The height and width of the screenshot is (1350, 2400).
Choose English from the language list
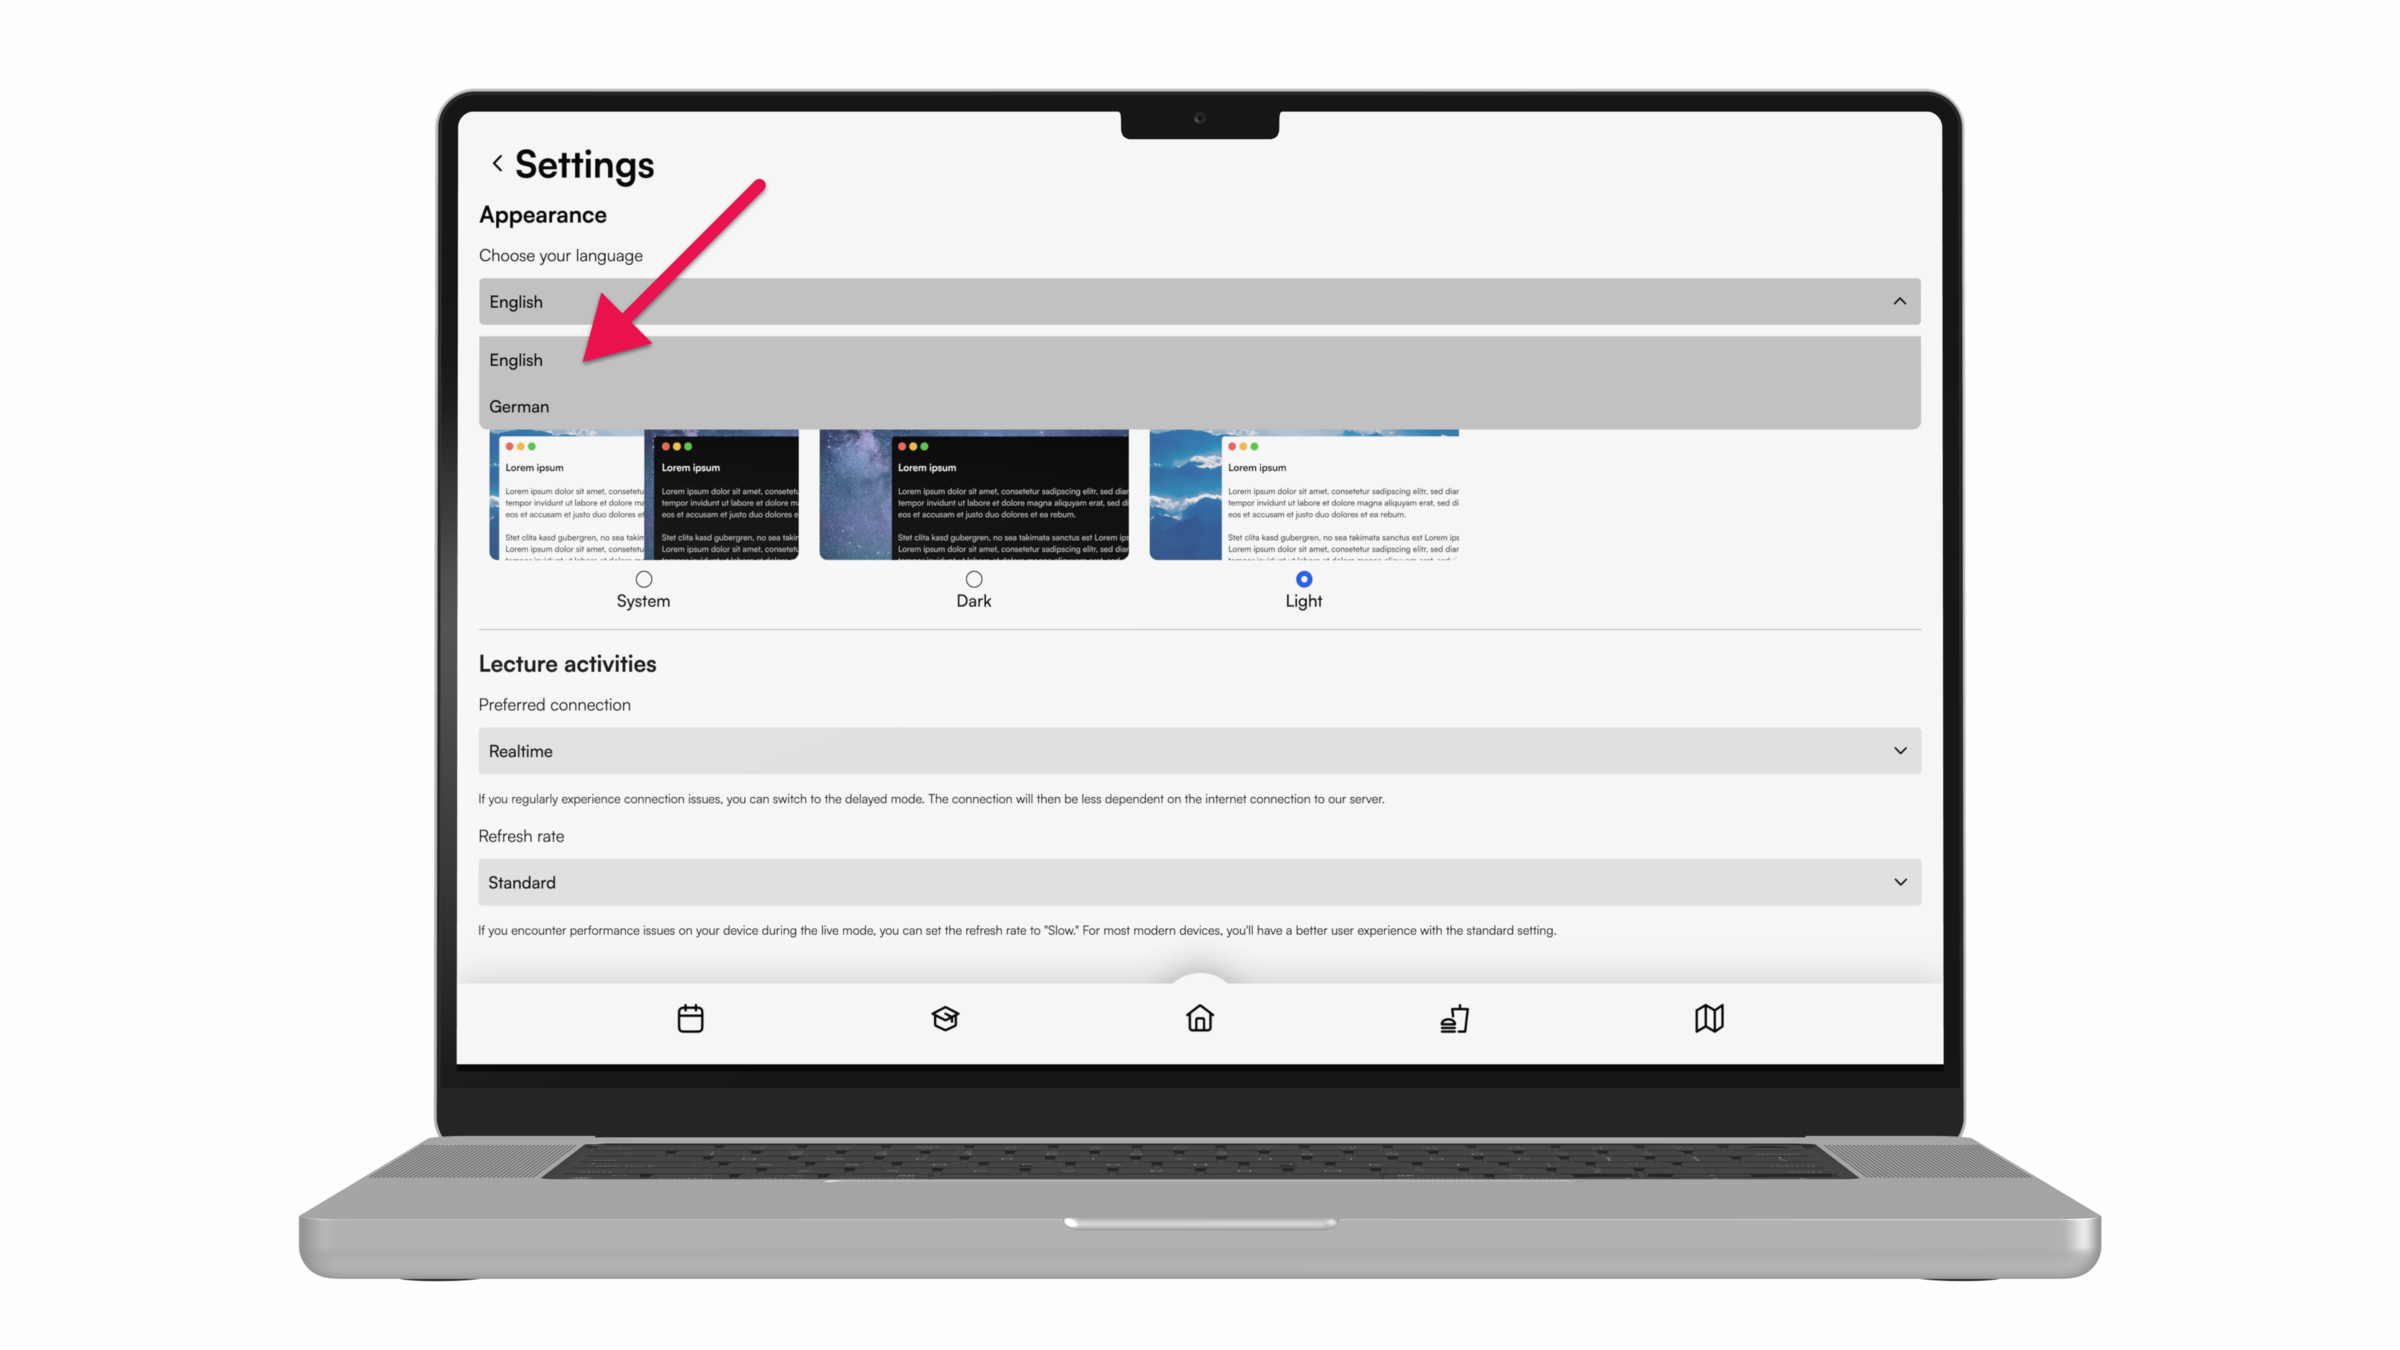(x=516, y=360)
